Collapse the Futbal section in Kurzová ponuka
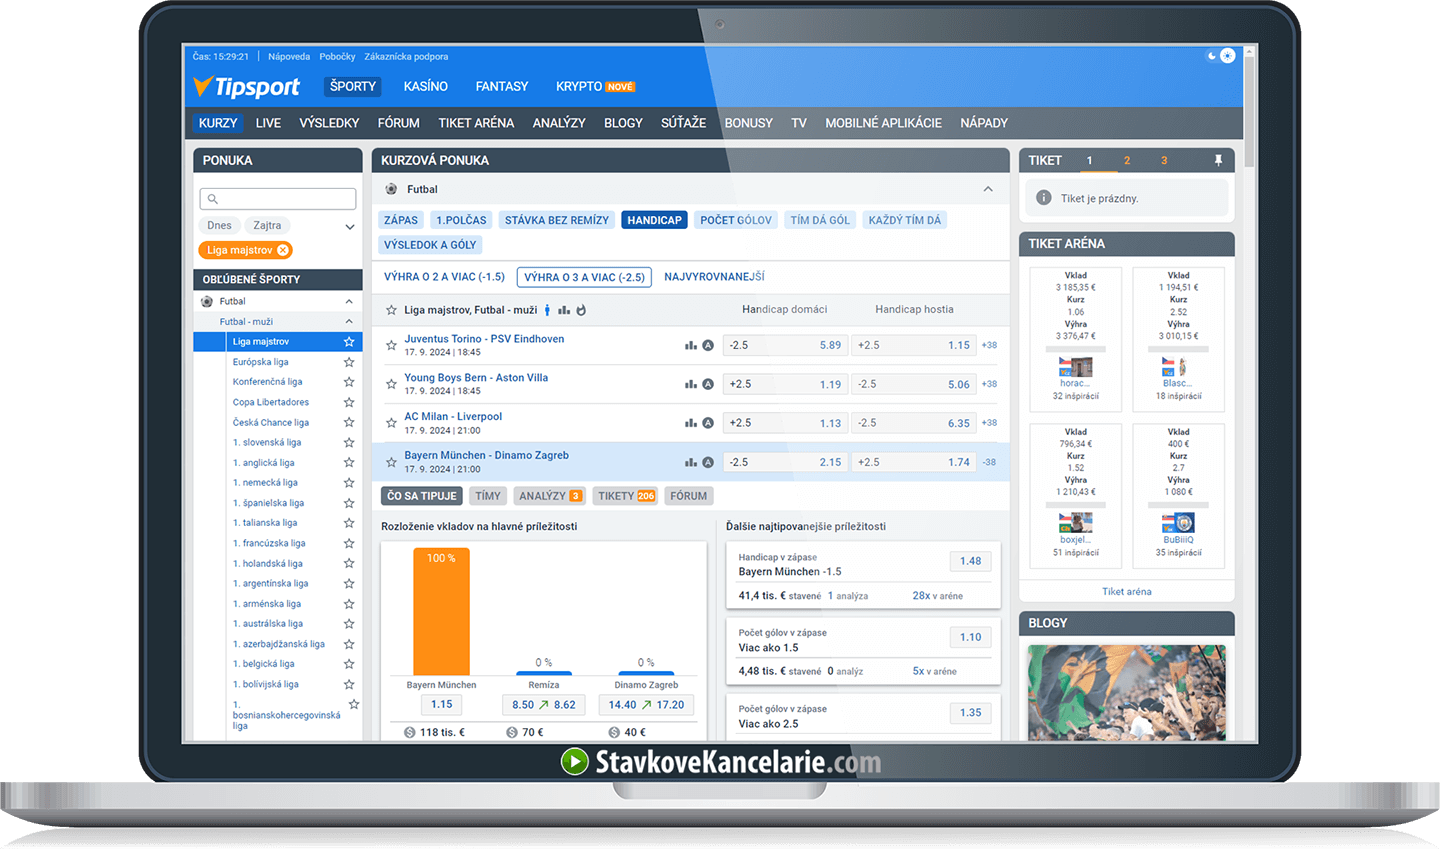Image resolution: width=1440 pixels, height=849 pixels. tap(988, 189)
